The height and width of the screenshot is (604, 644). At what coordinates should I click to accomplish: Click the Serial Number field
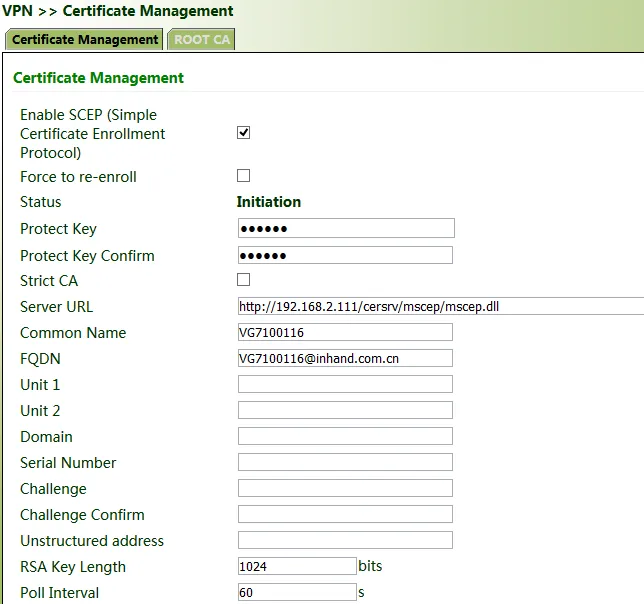(345, 462)
